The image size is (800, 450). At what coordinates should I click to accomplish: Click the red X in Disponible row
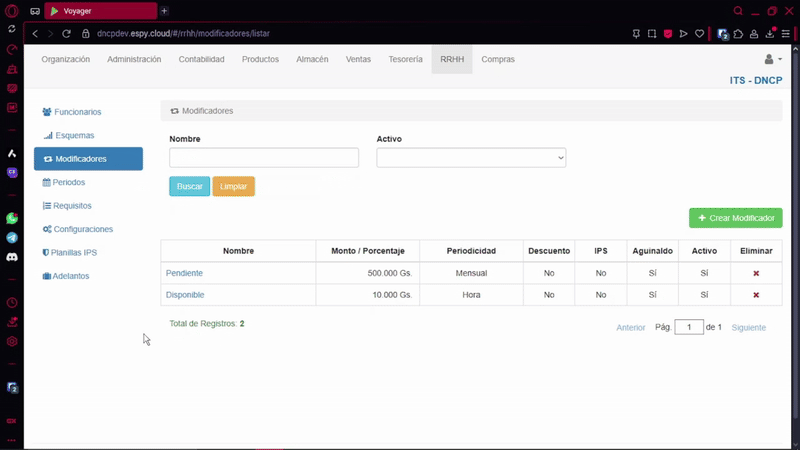[x=756, y=295]
